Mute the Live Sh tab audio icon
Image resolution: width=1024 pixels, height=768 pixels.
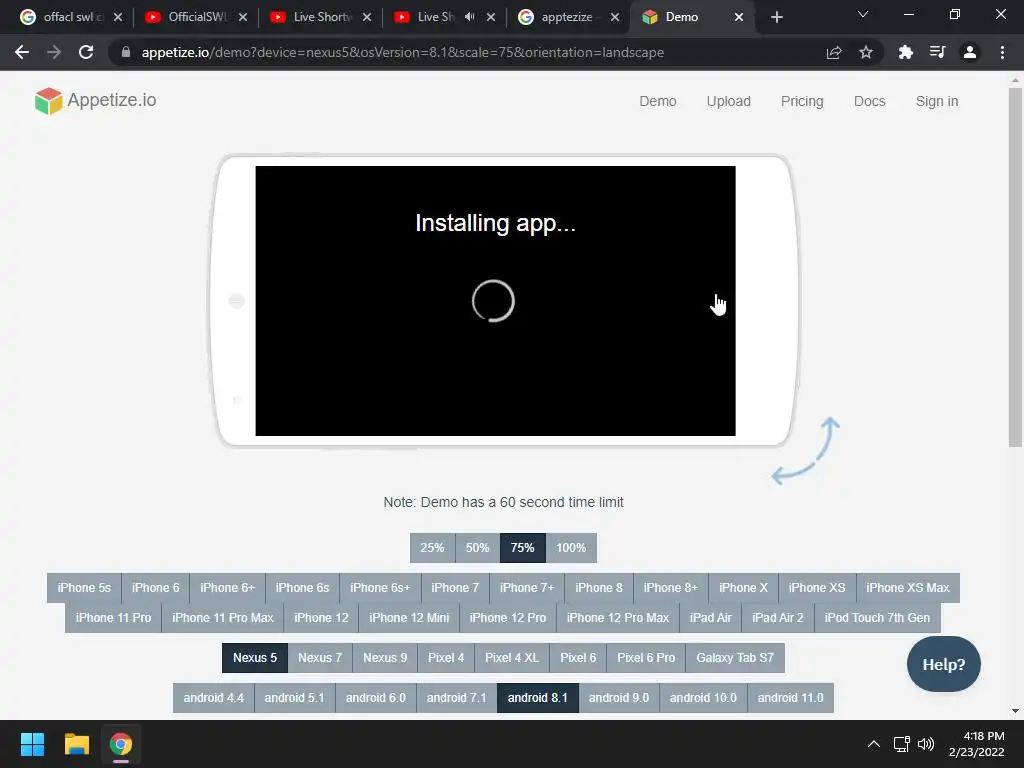click(x=470, y=17)
